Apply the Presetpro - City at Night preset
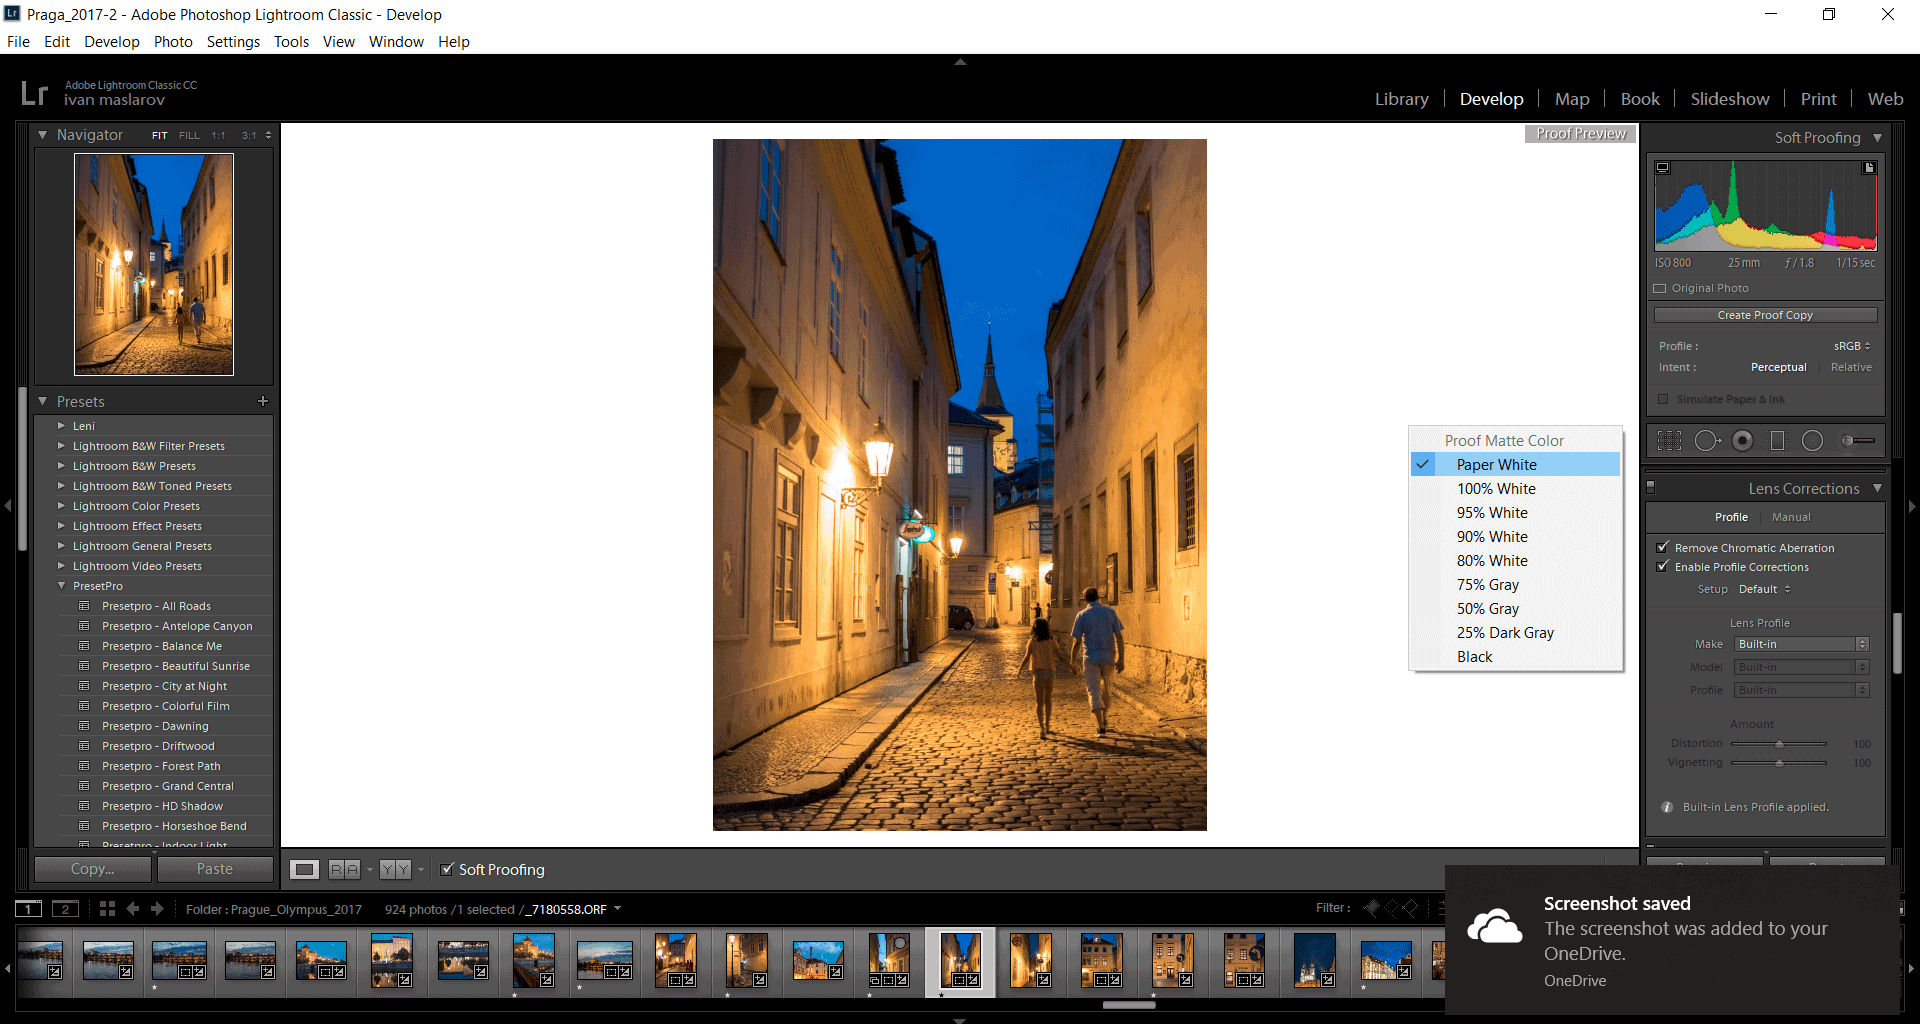 [x=164, y=686]
